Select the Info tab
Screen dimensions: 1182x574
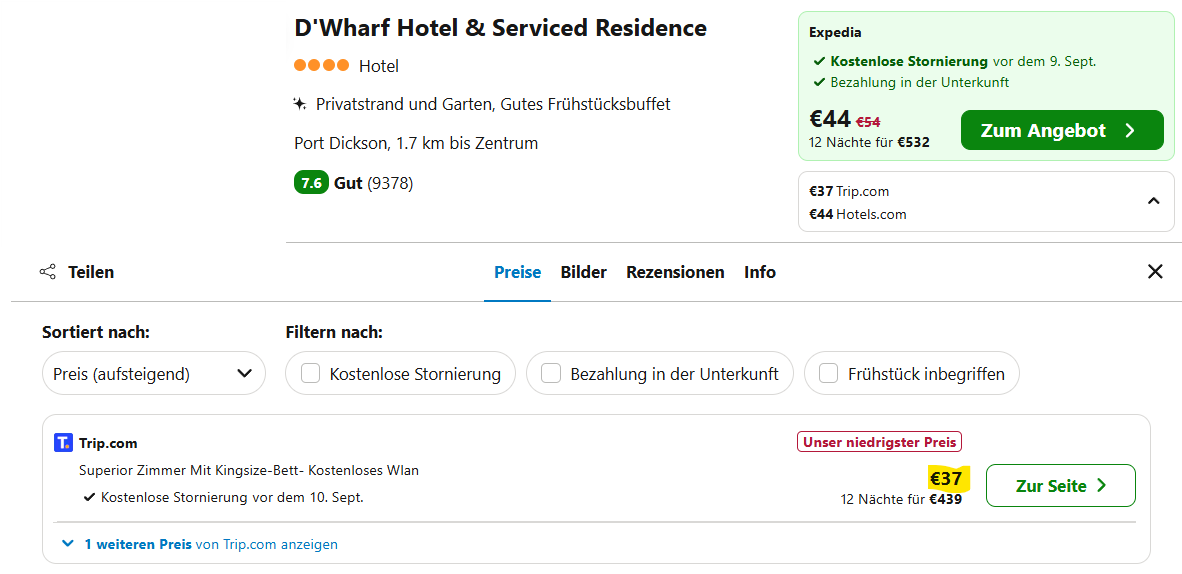click(x=760, y=272)
